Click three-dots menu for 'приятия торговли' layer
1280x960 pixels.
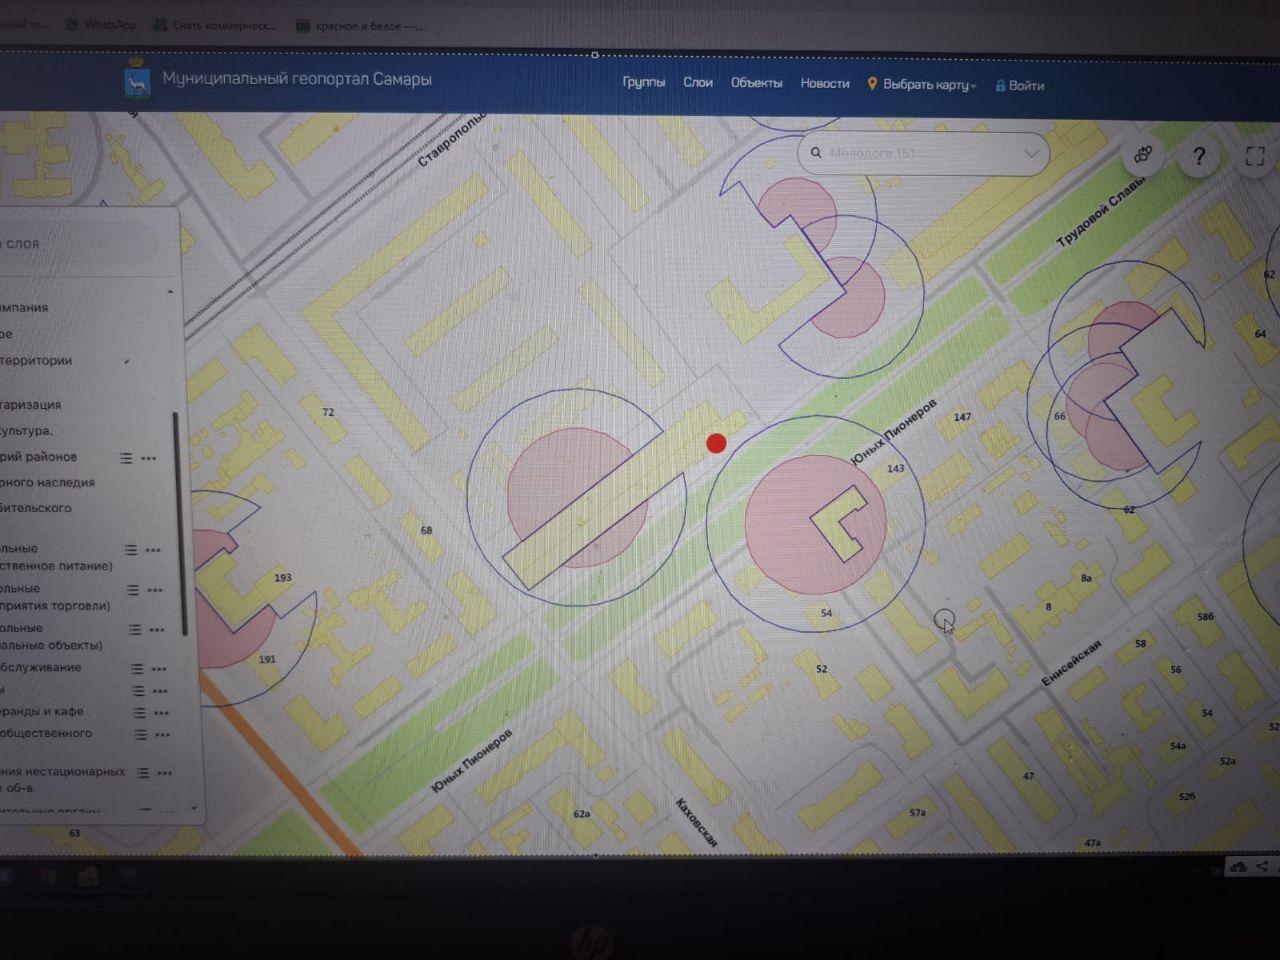click(x=155, y=590)
